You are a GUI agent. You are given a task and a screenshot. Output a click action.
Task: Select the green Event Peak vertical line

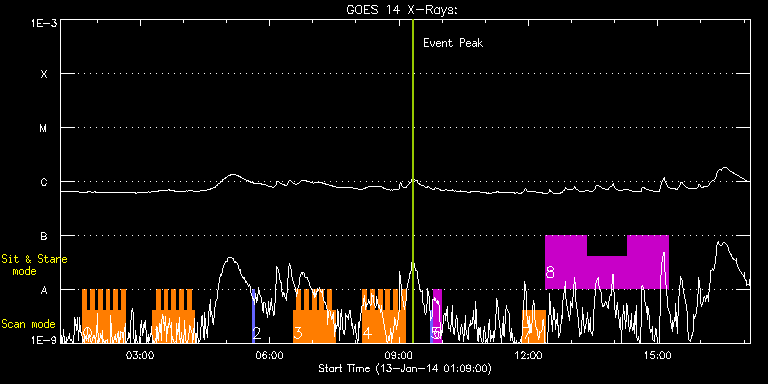[x=413, y=181]
